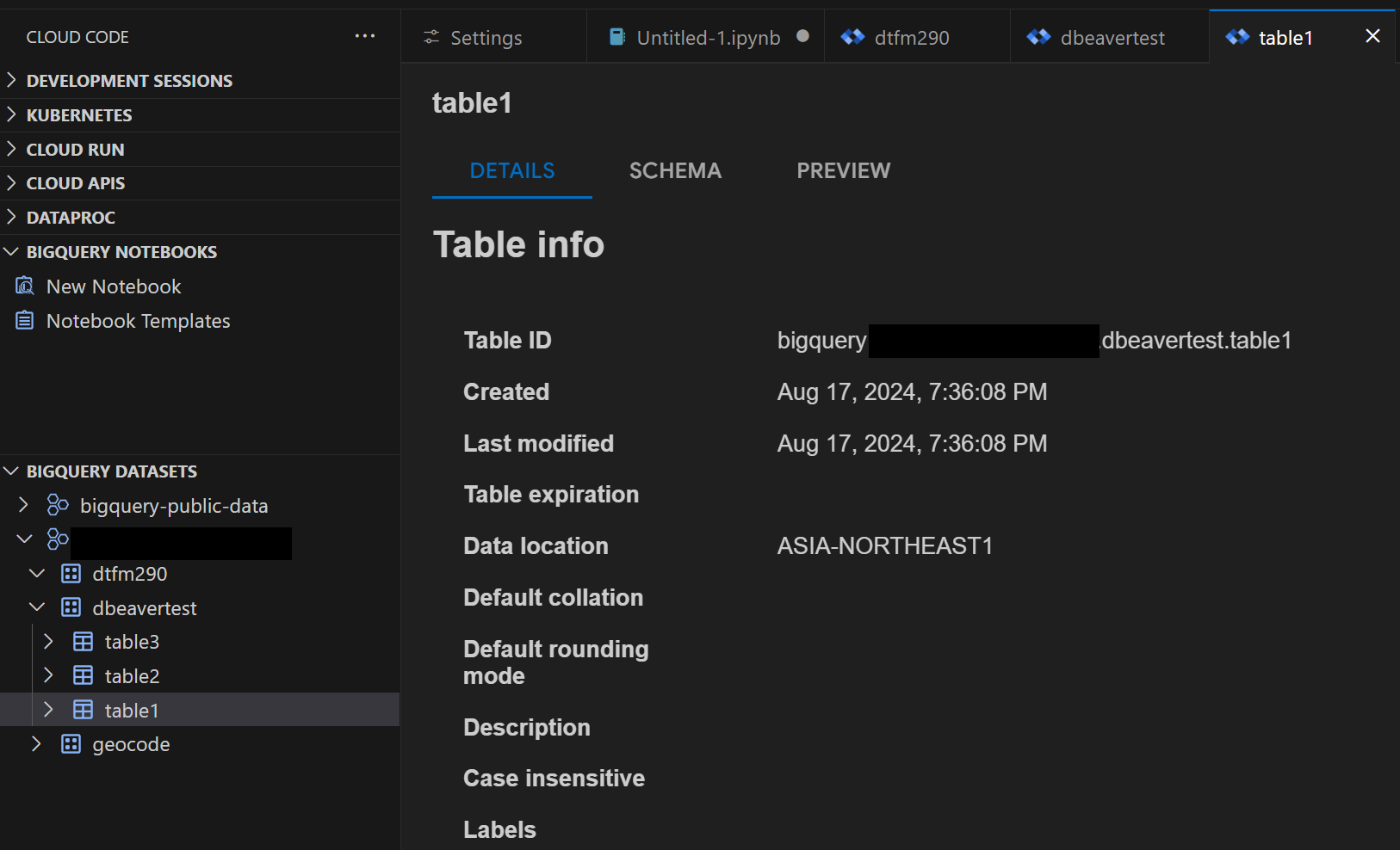Click the Notebook Templates icon

[x=25, y=321]
